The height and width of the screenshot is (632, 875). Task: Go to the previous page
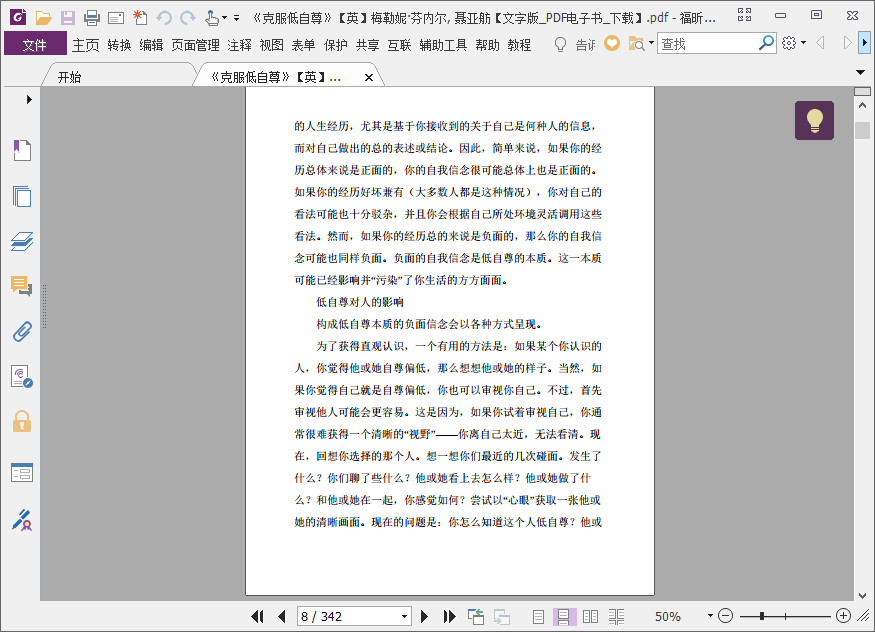282,616
